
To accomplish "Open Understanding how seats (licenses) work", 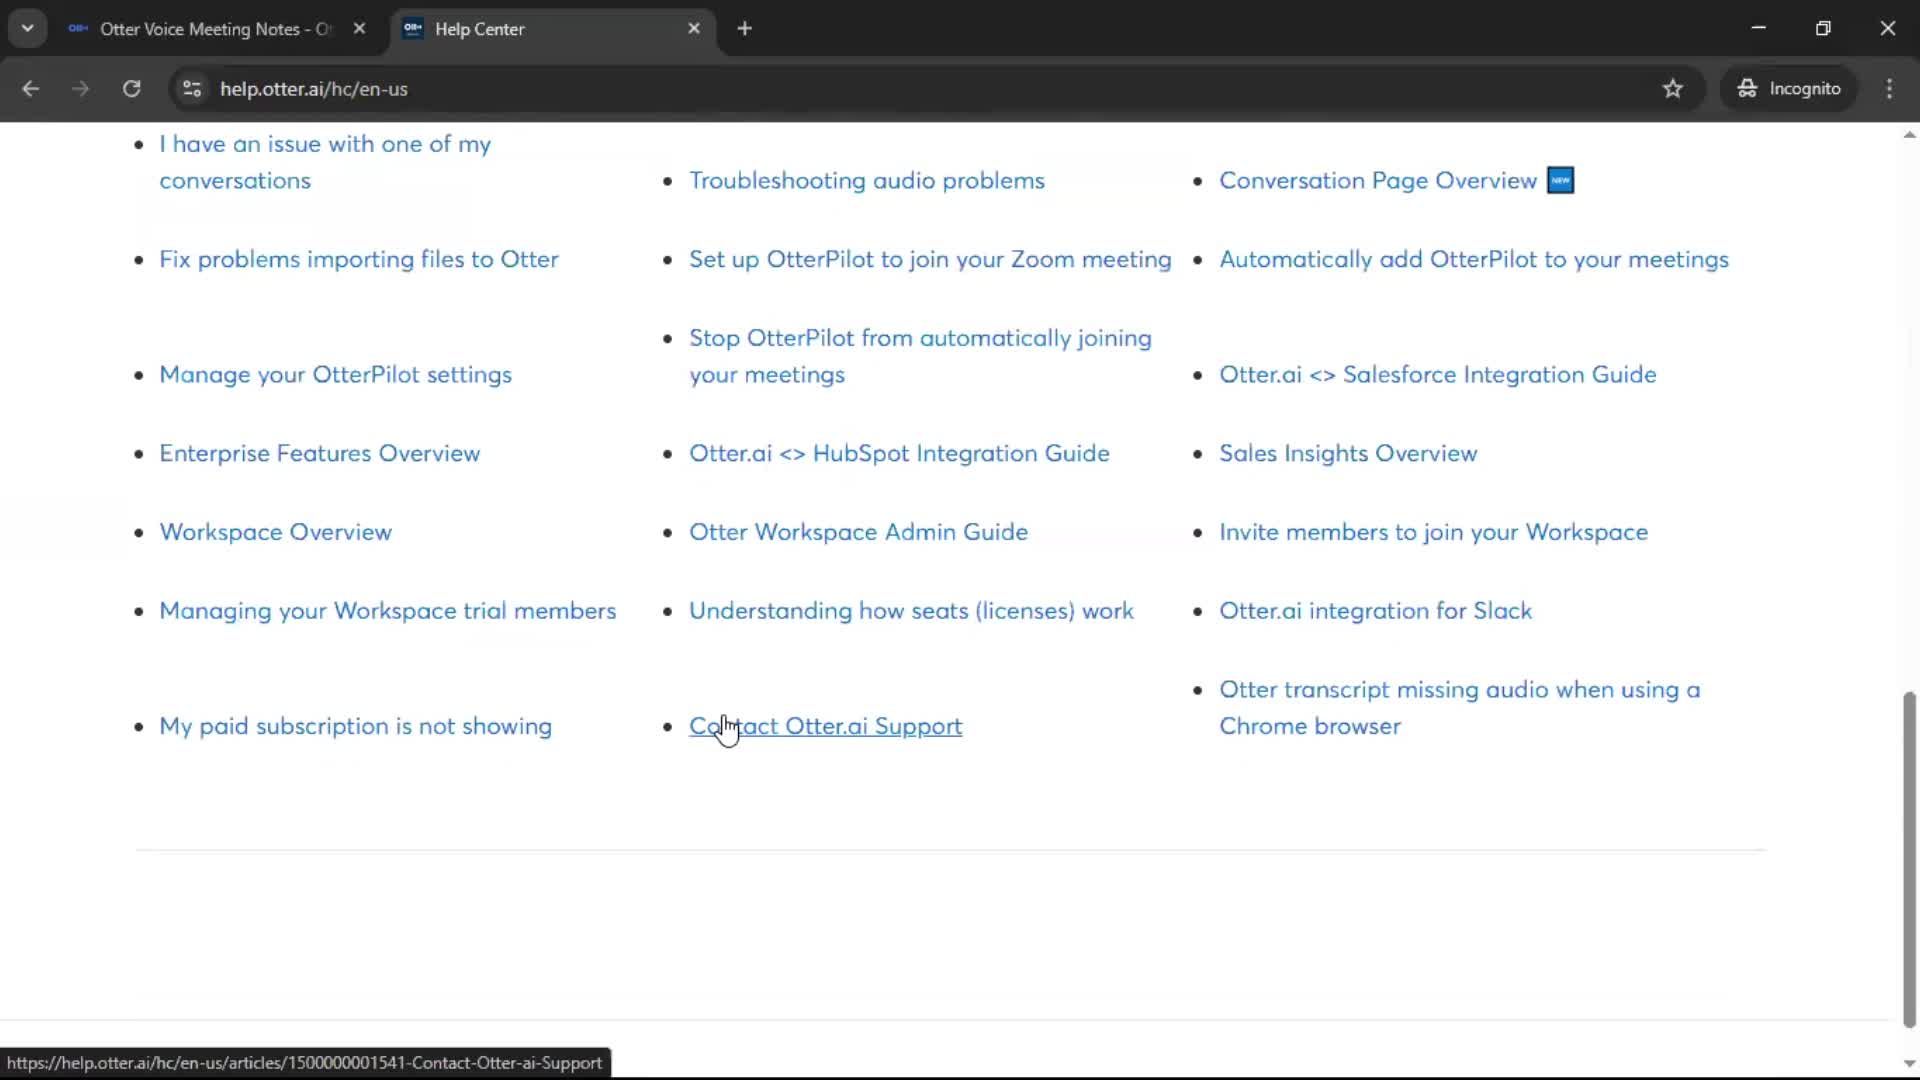I will click(911, 611).
